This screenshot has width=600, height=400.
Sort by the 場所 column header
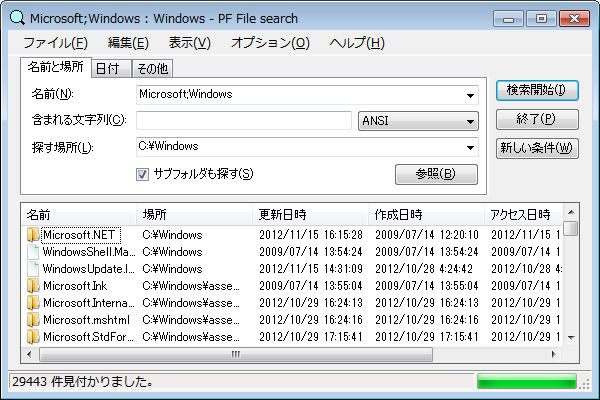click(194, 214)
